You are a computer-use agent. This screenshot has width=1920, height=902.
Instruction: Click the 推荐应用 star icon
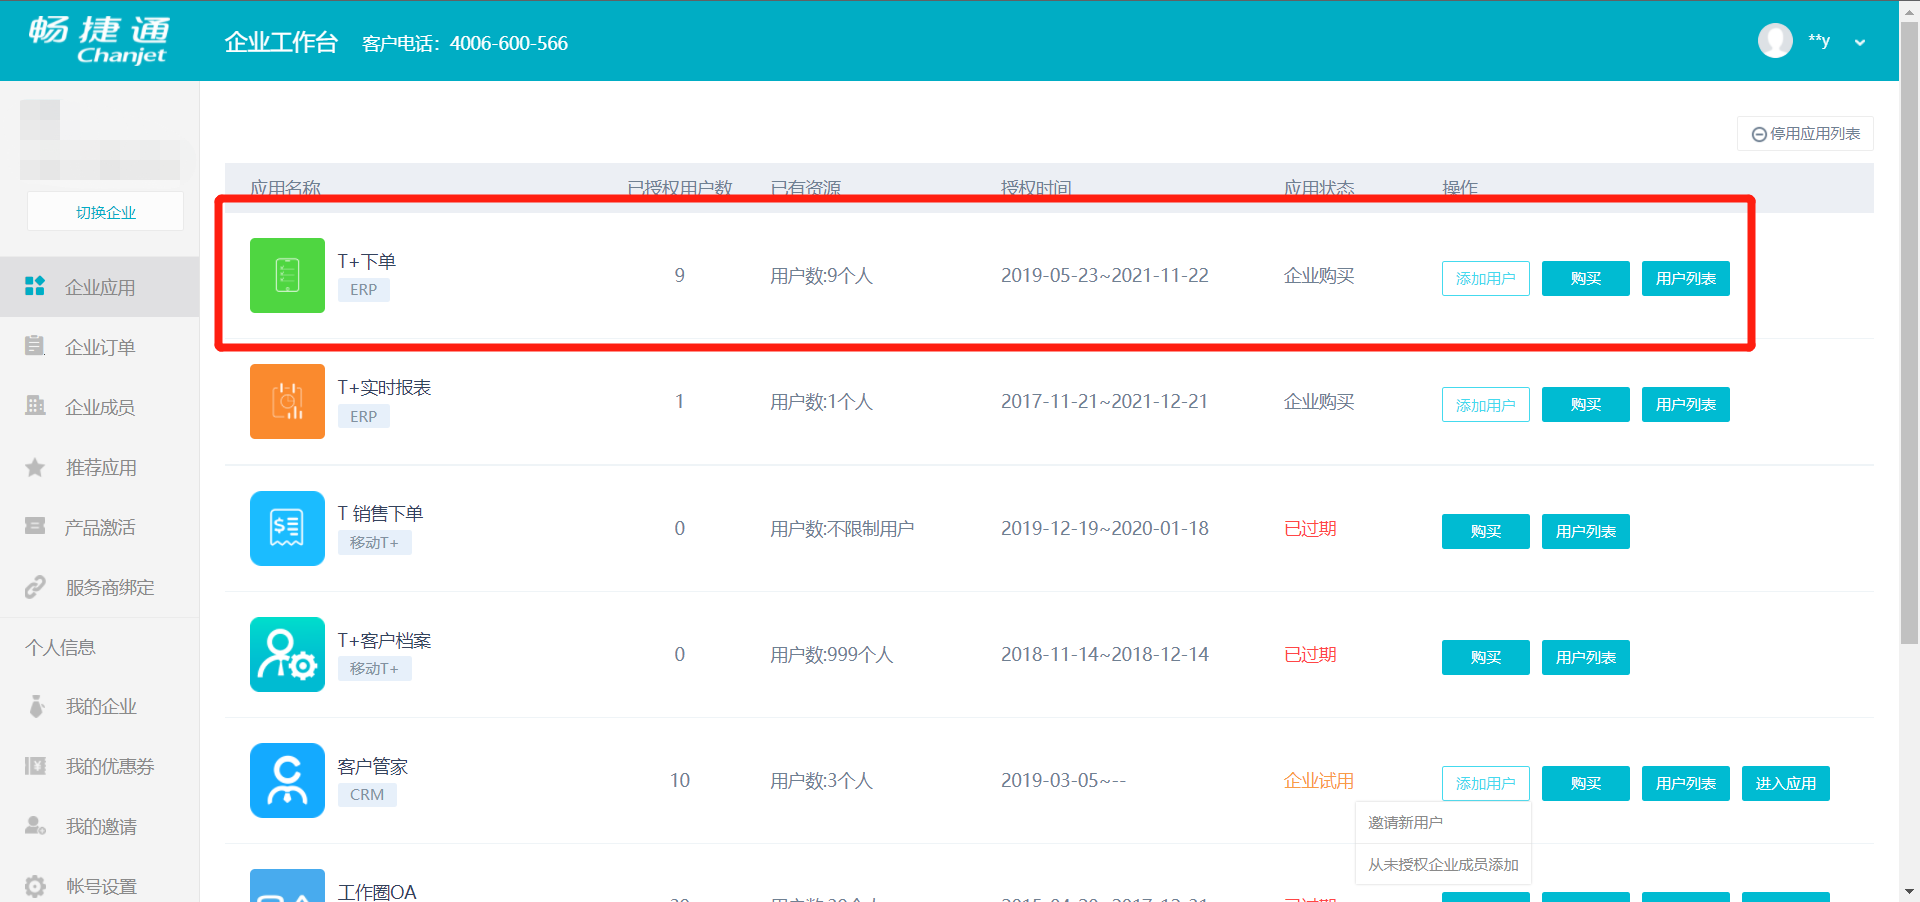click(x=35, y=467)
